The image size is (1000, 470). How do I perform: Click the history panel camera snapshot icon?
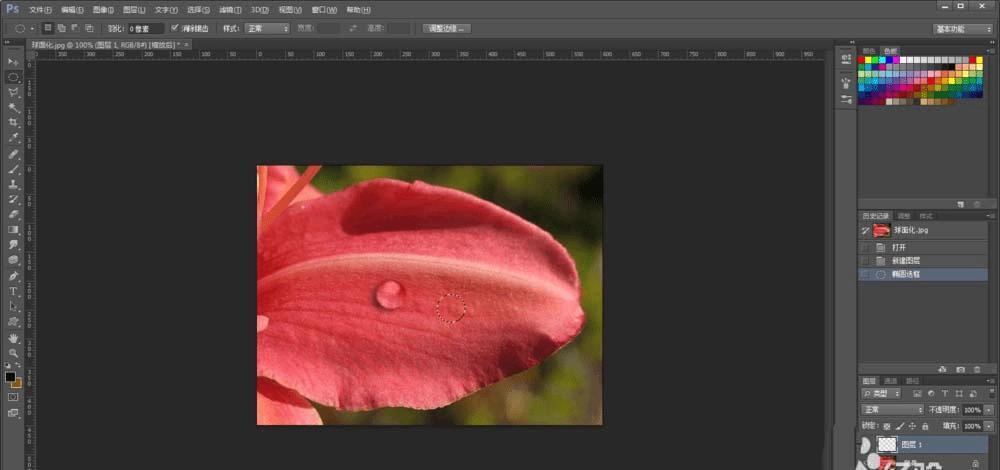click(961, 369)
